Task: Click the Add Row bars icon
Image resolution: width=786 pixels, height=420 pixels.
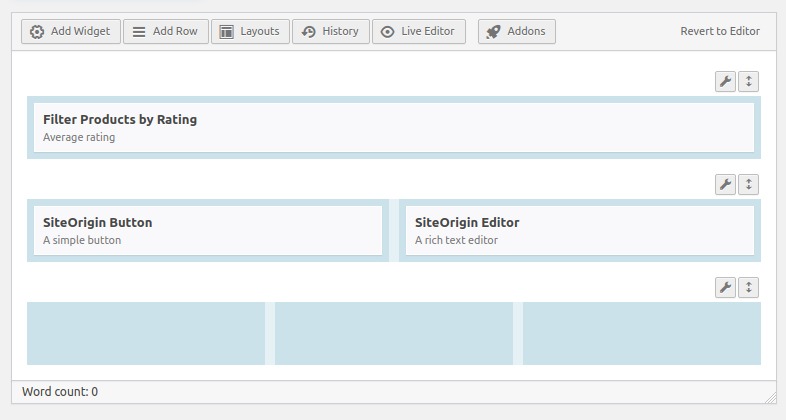Action: pyautogui.click(x=139, y=32)
